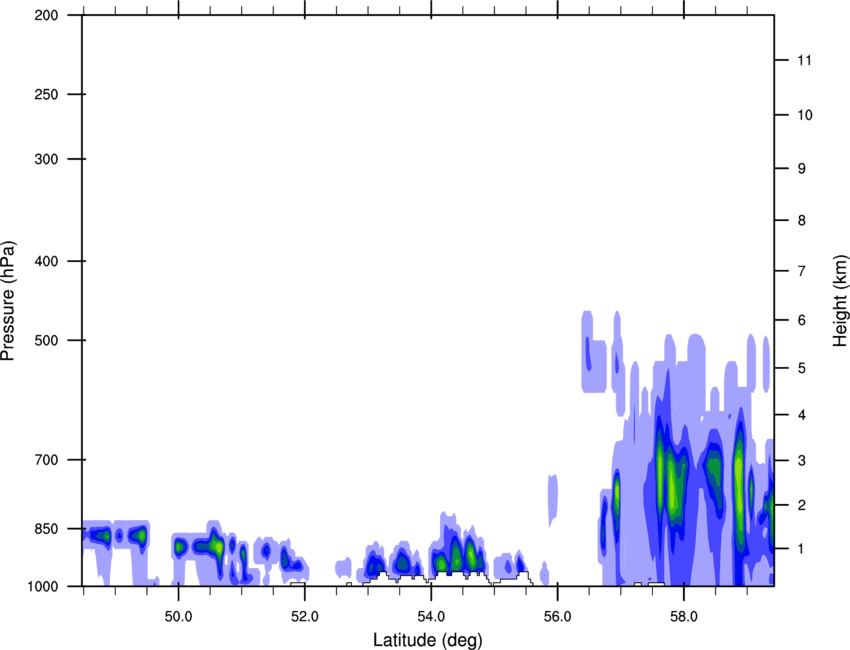Click the 400 pressure tick label
850x650 pixels.
[x=46, y=261]
